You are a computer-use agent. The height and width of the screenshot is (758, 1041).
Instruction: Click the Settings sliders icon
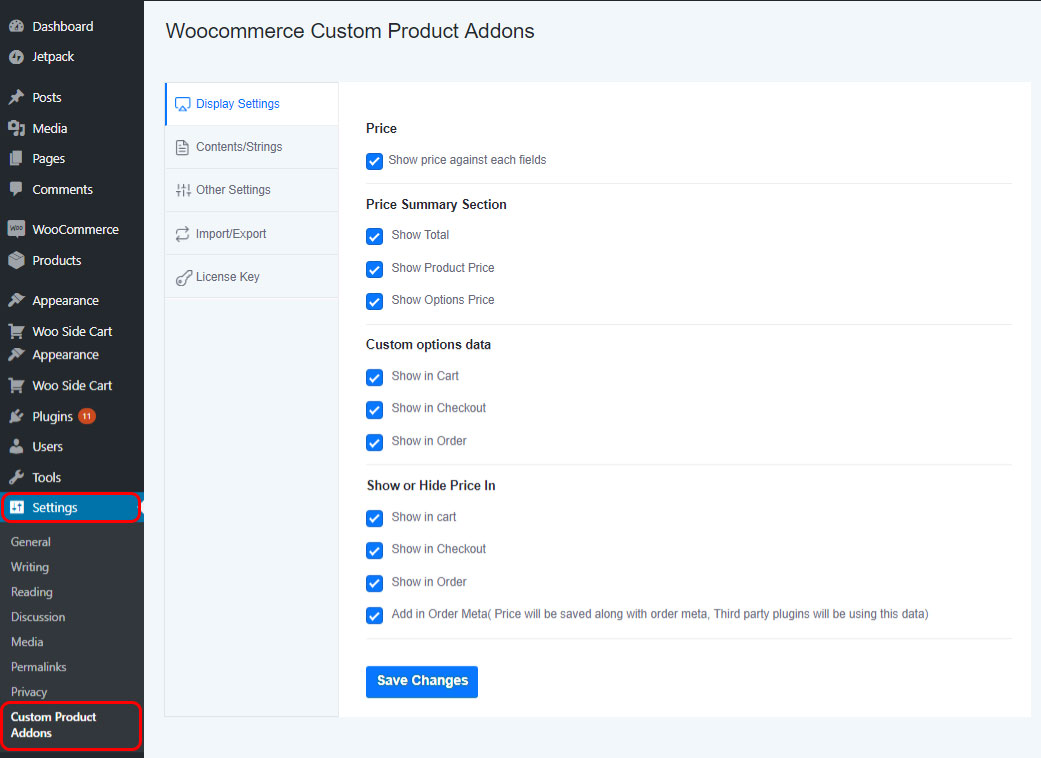(17, 508)
